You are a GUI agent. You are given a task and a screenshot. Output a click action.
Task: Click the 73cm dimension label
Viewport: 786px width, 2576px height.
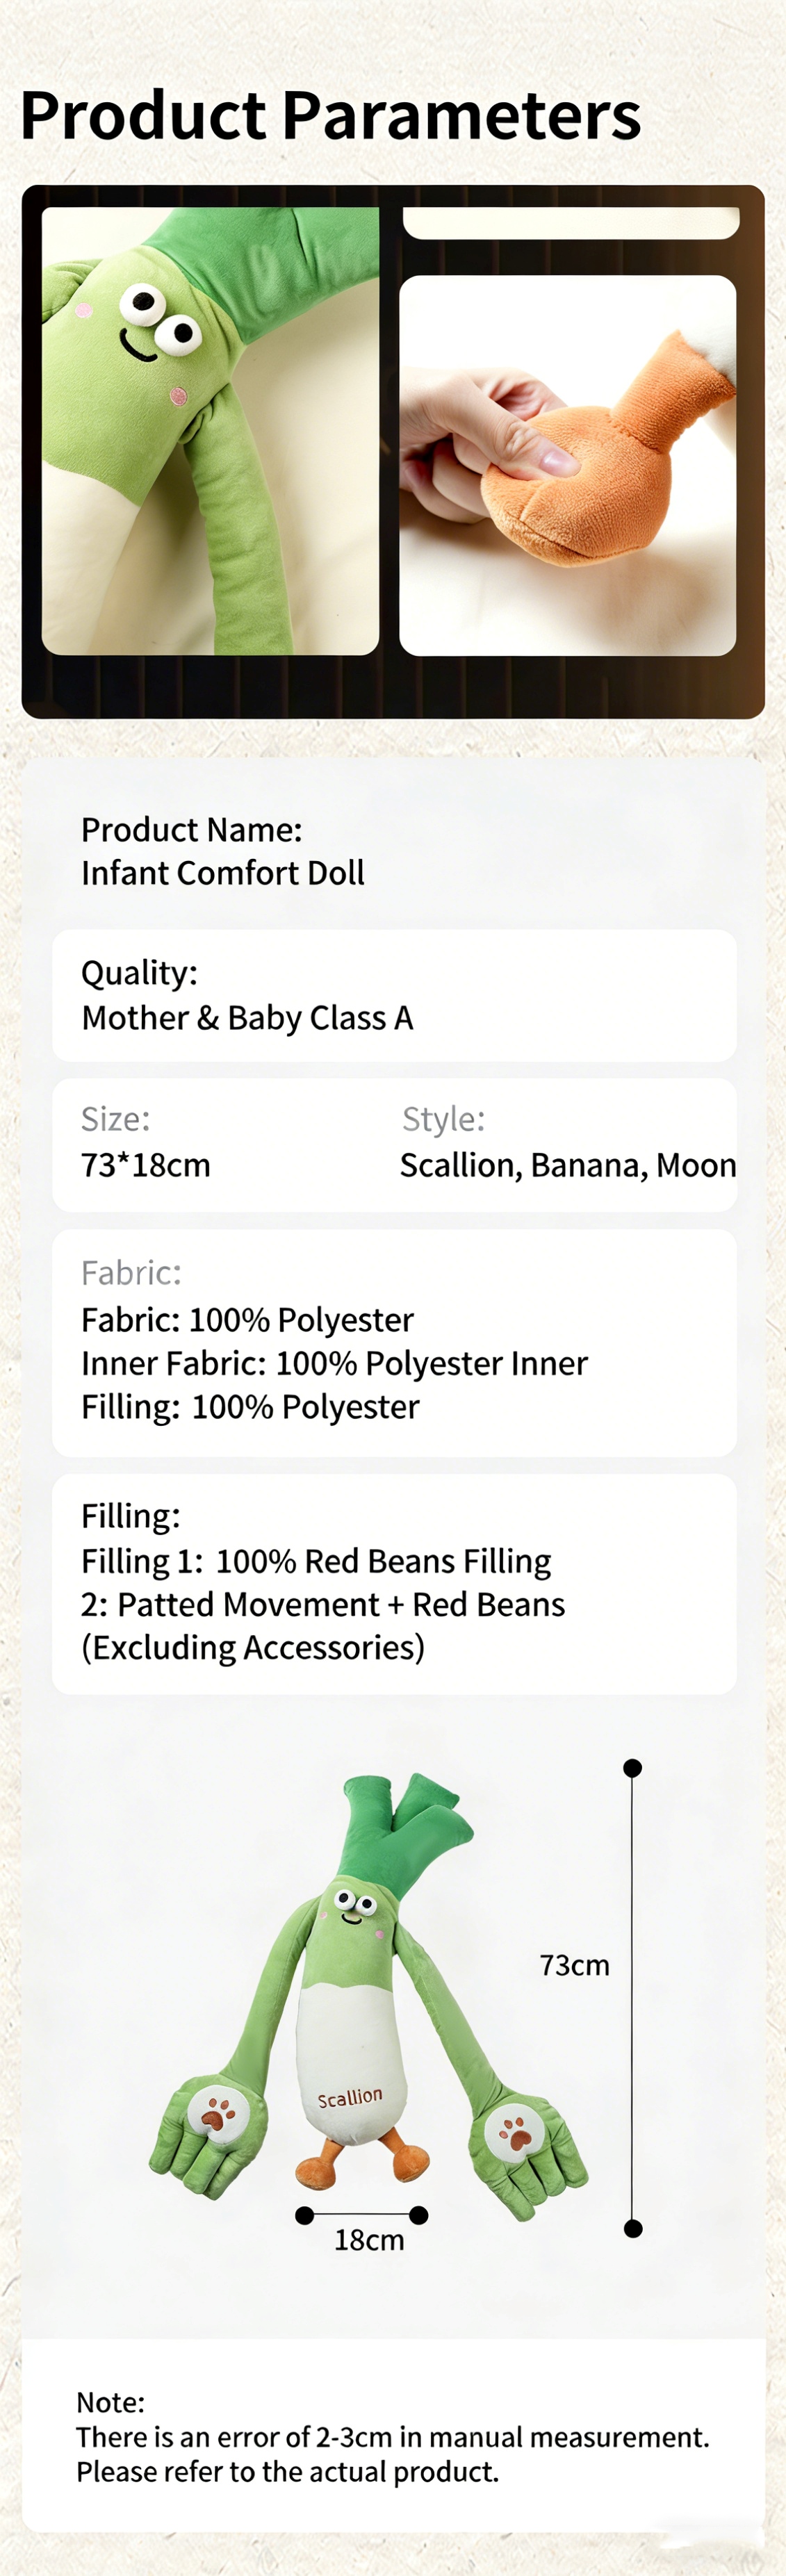point(574,1965)
